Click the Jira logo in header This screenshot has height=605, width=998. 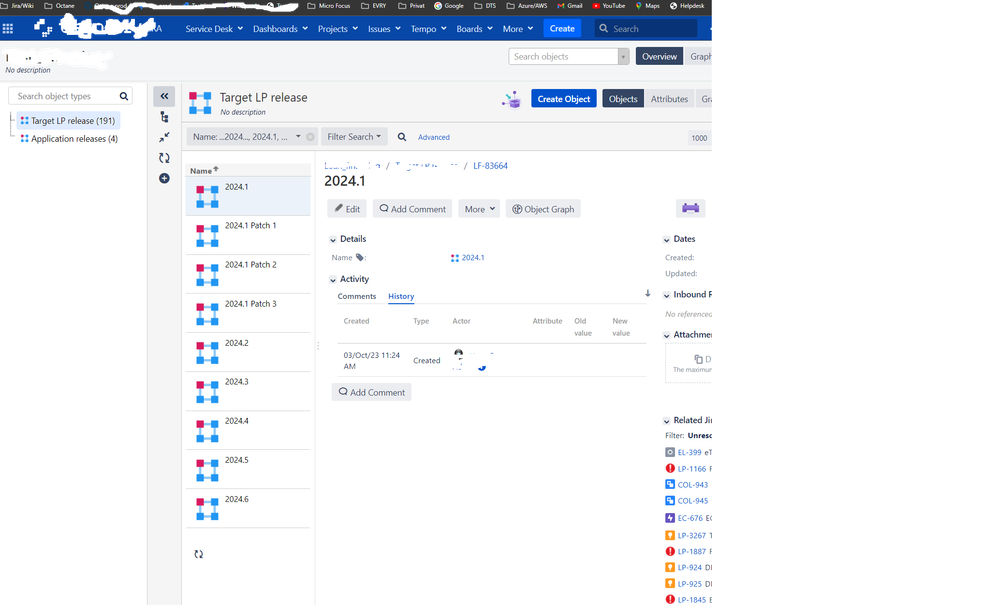click(43, 28)
